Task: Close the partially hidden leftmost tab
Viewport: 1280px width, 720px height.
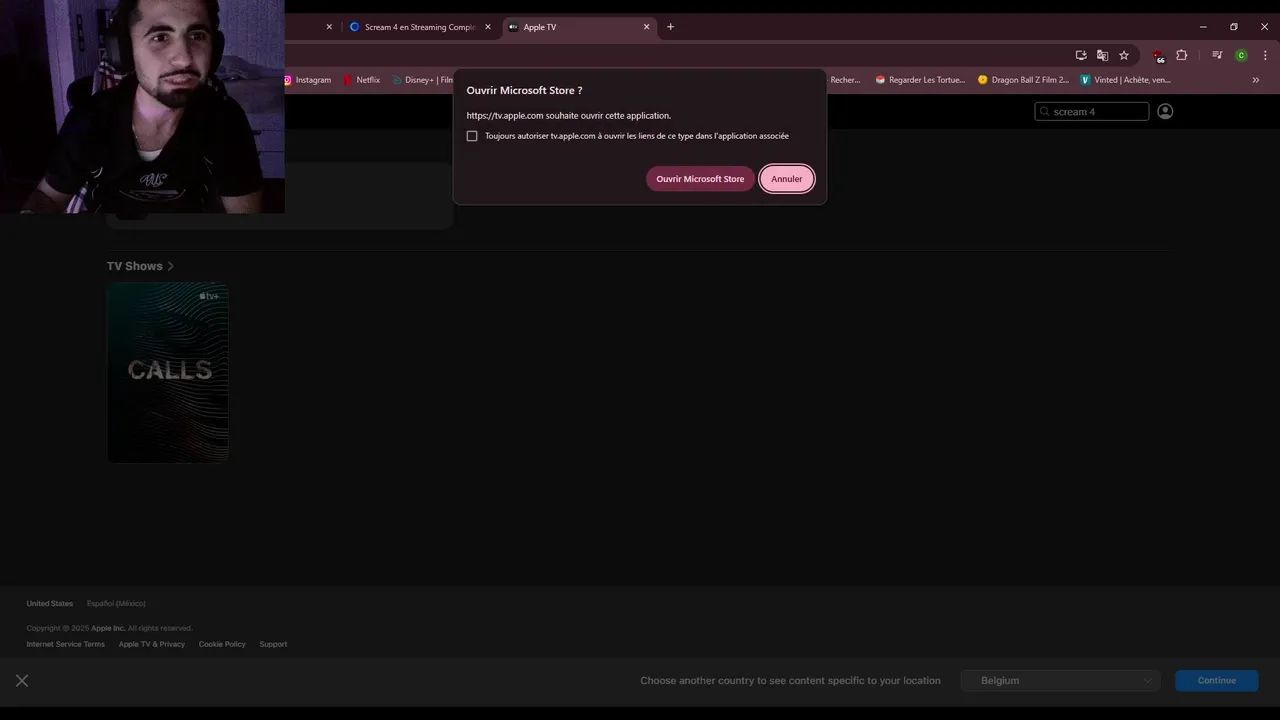Action: coord(329,27)
